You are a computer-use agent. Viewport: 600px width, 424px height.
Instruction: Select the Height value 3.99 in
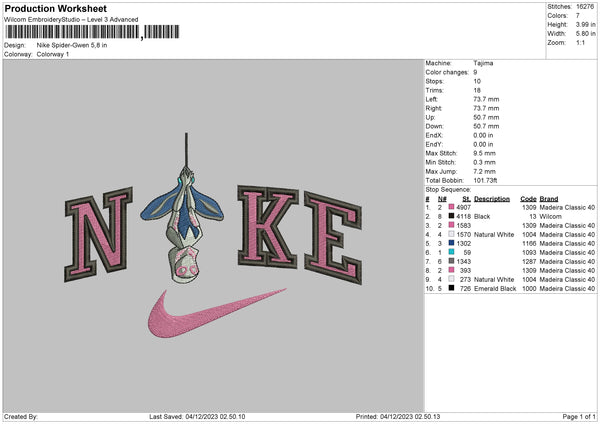click(x=585, y=24)
